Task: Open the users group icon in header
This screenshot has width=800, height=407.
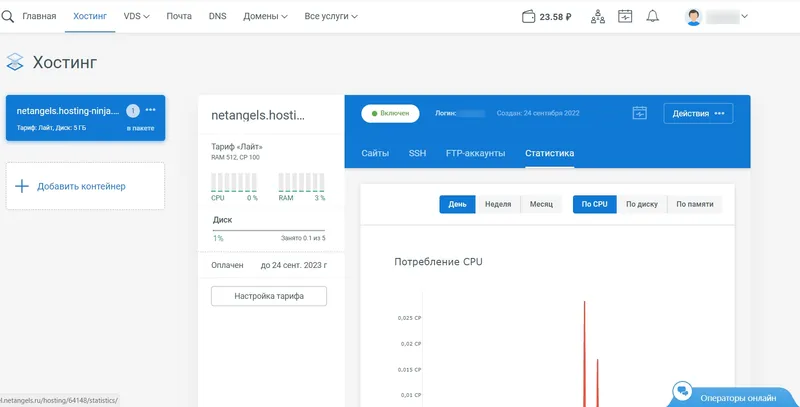Action: 597,16
